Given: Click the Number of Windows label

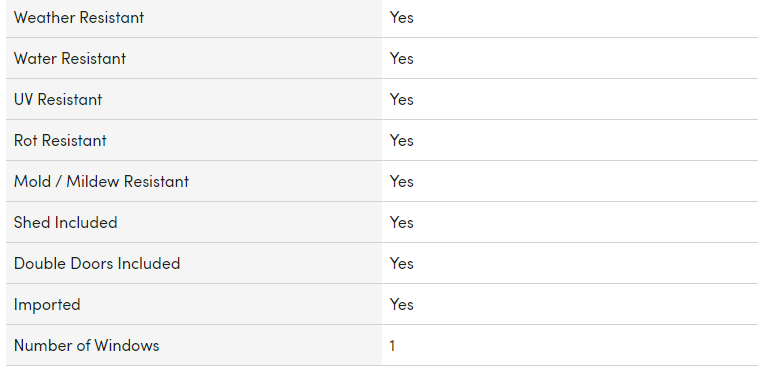Looking at the screenshot, I should [87, 346].
